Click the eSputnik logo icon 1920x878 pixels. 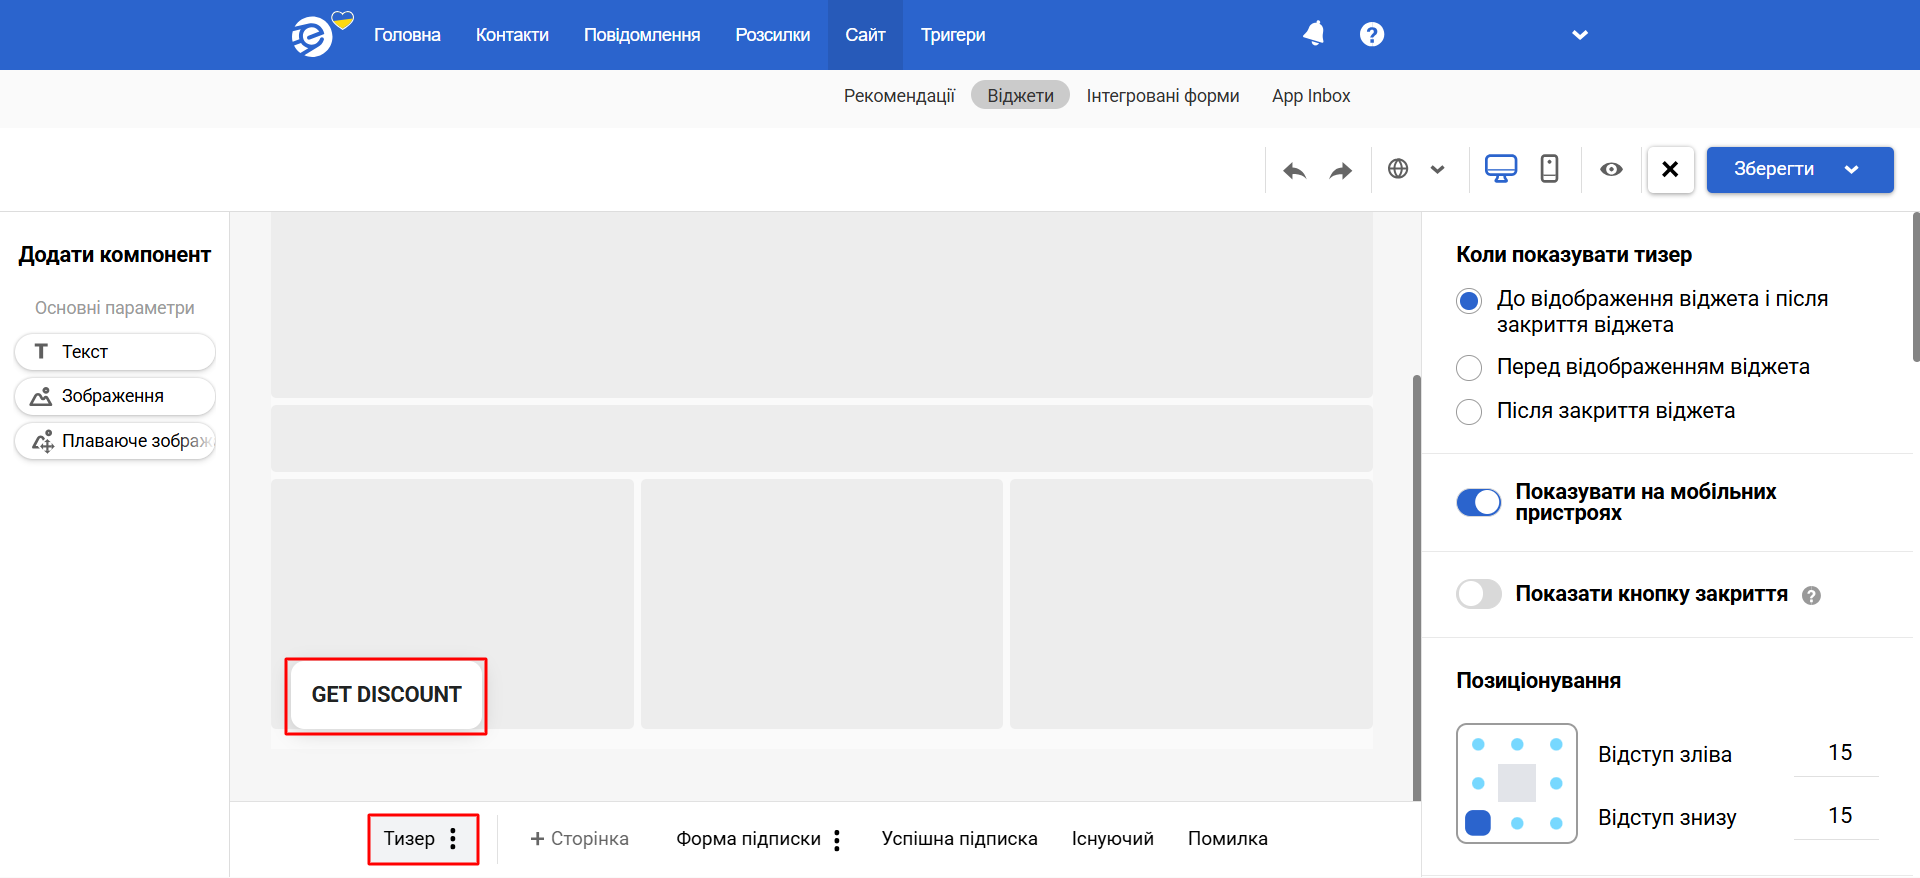pyautogui.click(x=312, y=37)
